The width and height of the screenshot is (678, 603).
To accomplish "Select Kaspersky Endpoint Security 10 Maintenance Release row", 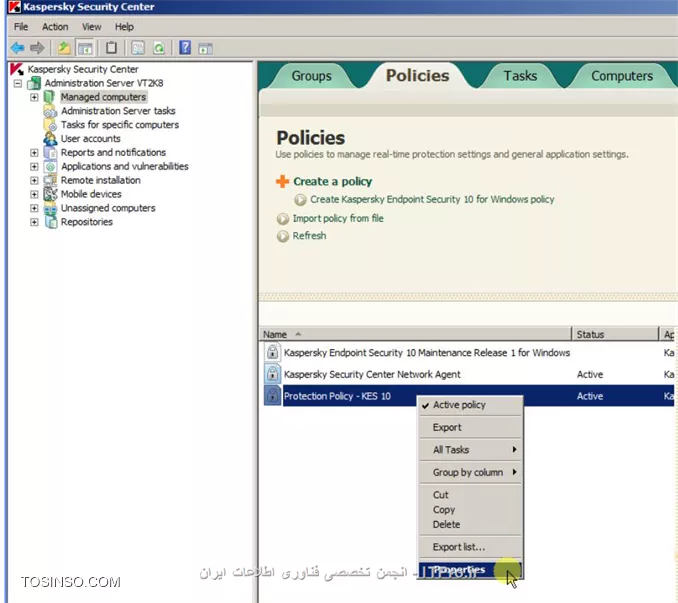I will [469, 352].
